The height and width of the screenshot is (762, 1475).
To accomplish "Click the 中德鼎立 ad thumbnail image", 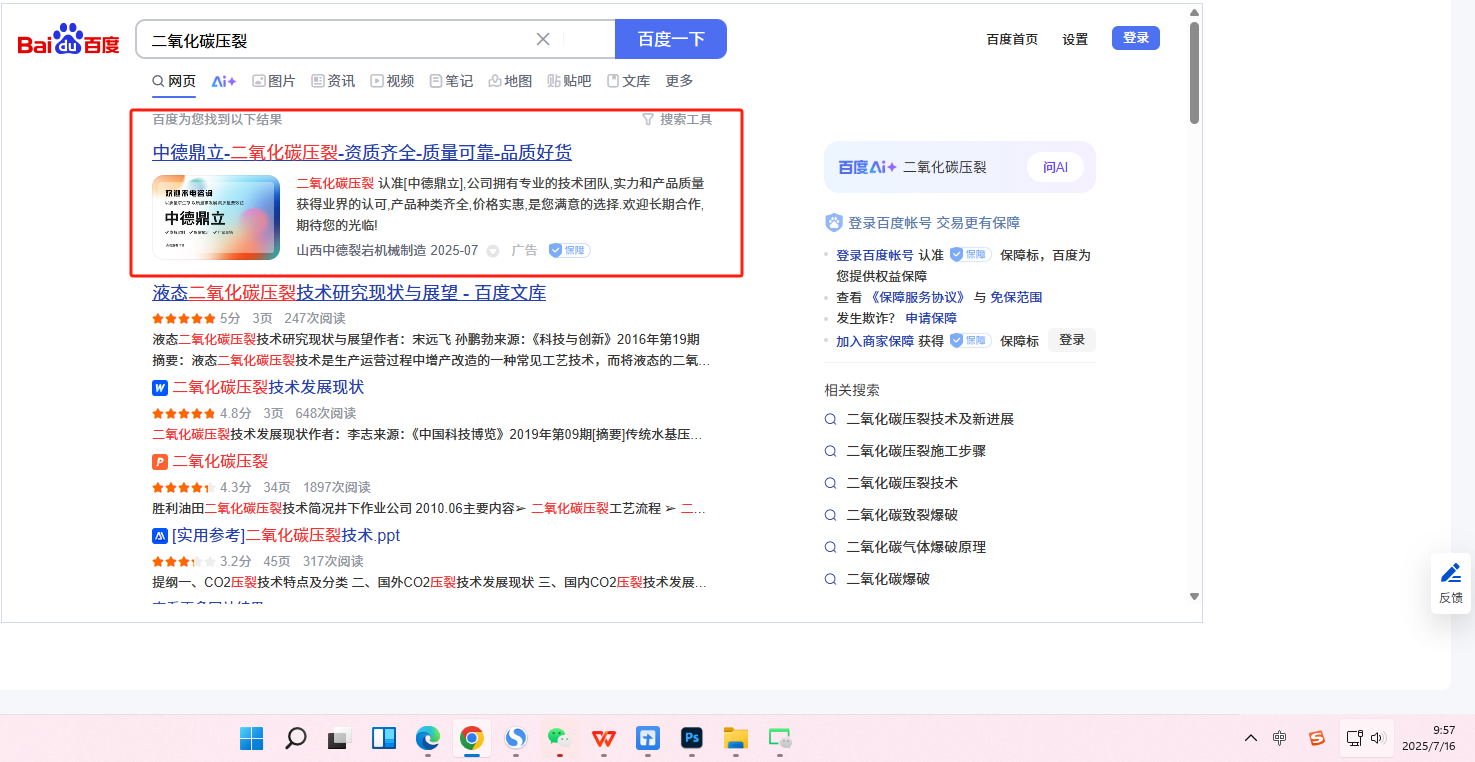I will click(216, 217).
